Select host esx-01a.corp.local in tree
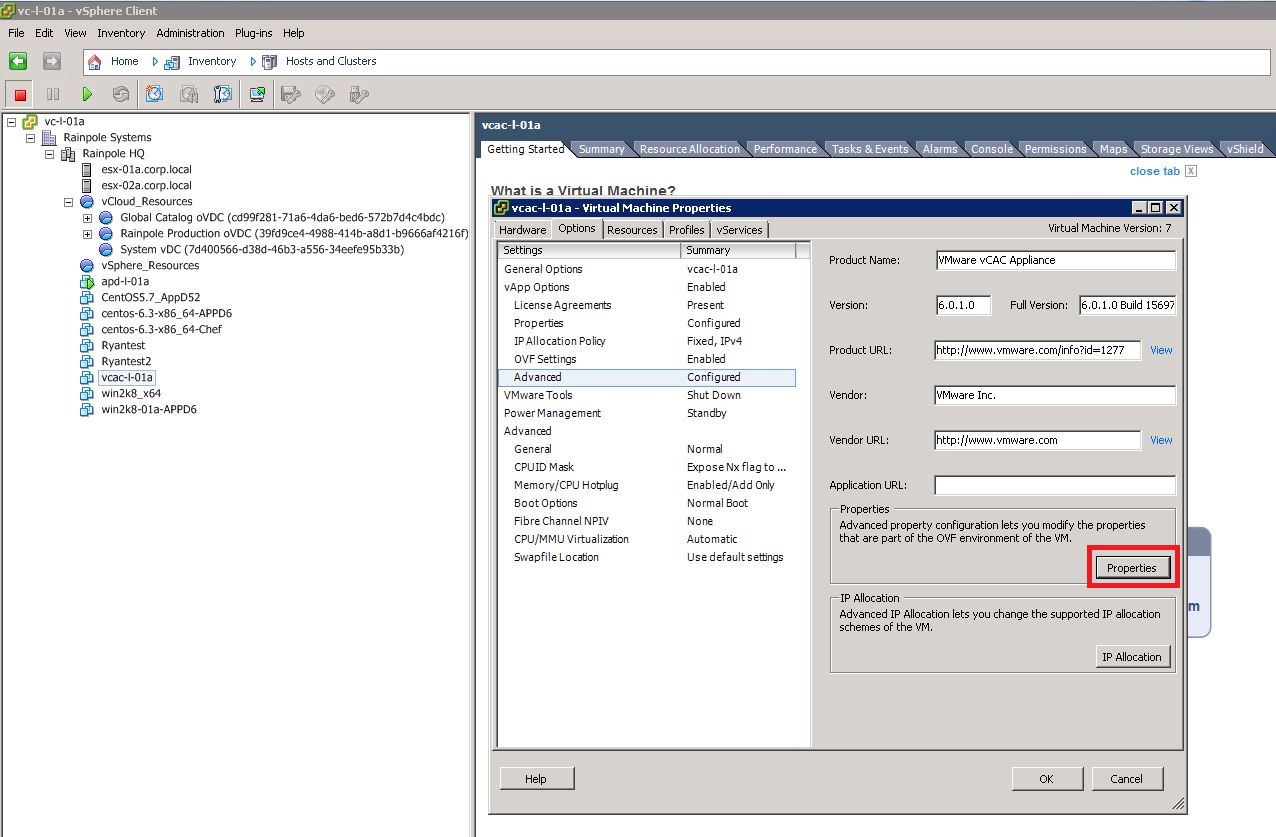This screenshot has width=1276, height=837. (146, 170)
